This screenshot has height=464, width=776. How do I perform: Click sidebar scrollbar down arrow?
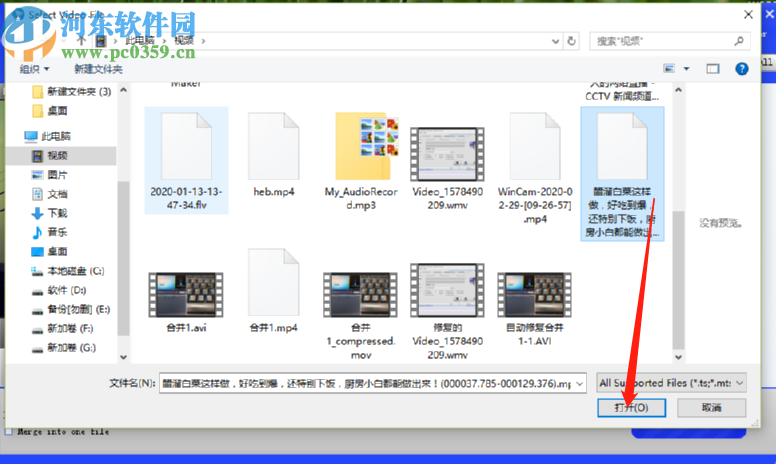pyautogui.click(x=124, y=357)
